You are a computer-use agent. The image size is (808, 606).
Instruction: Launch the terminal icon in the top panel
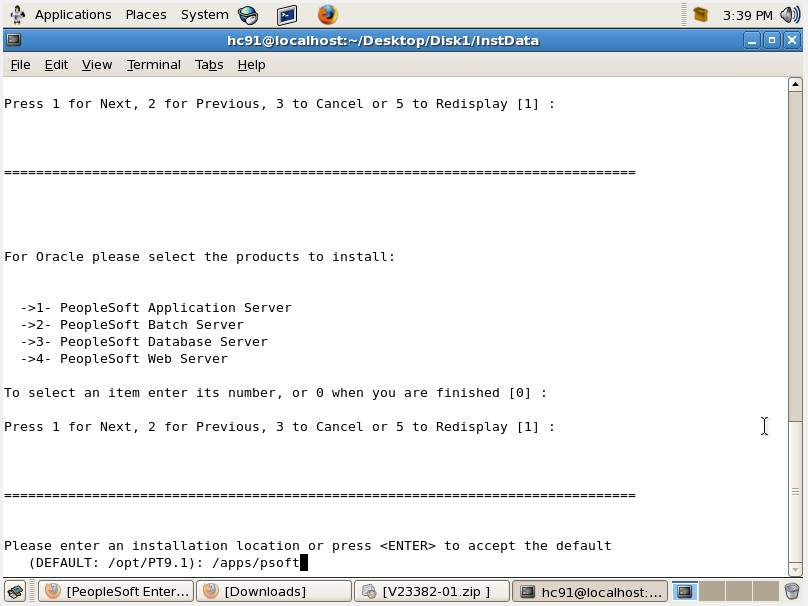pyautogui.click(x=288, y=14)
